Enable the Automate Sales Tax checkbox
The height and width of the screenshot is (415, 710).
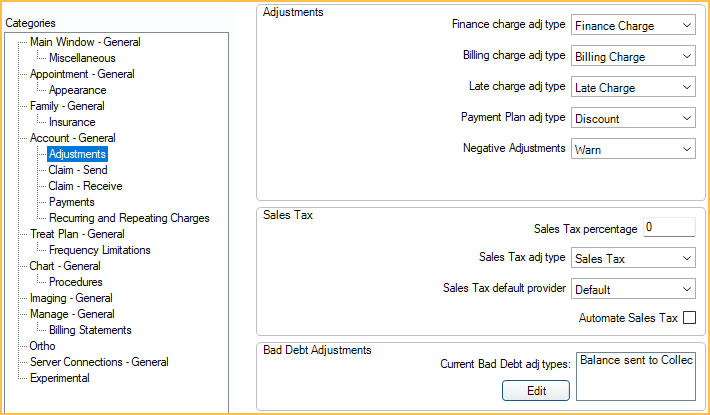[689, 319]
